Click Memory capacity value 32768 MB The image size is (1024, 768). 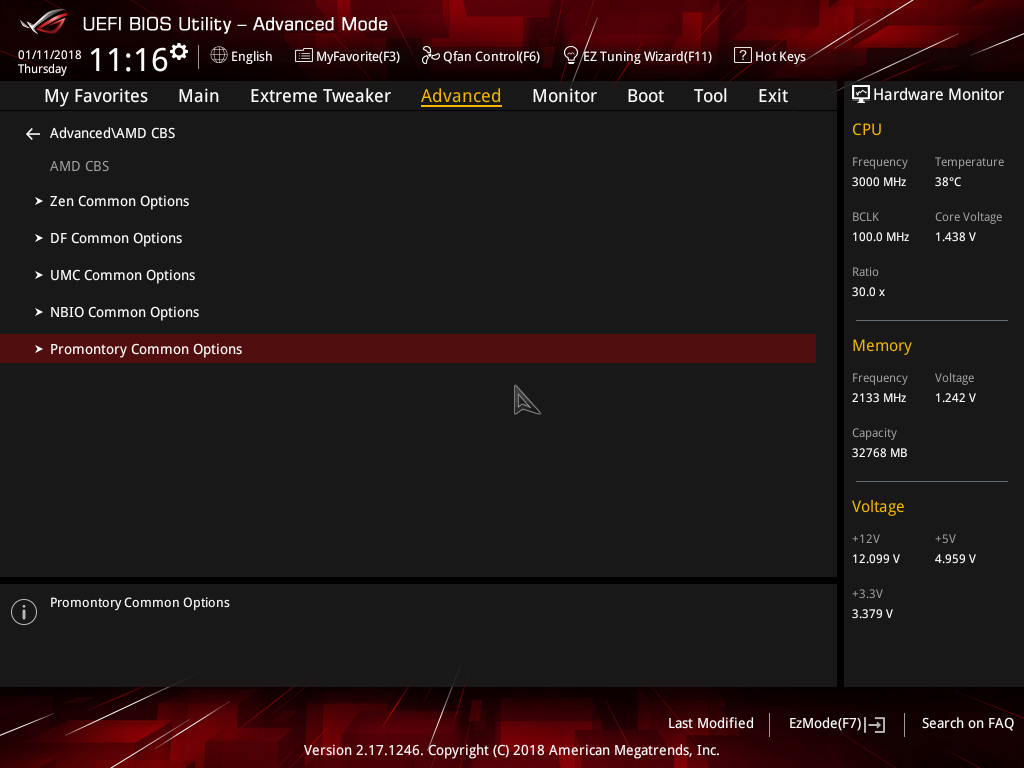[x=879, y=453]
